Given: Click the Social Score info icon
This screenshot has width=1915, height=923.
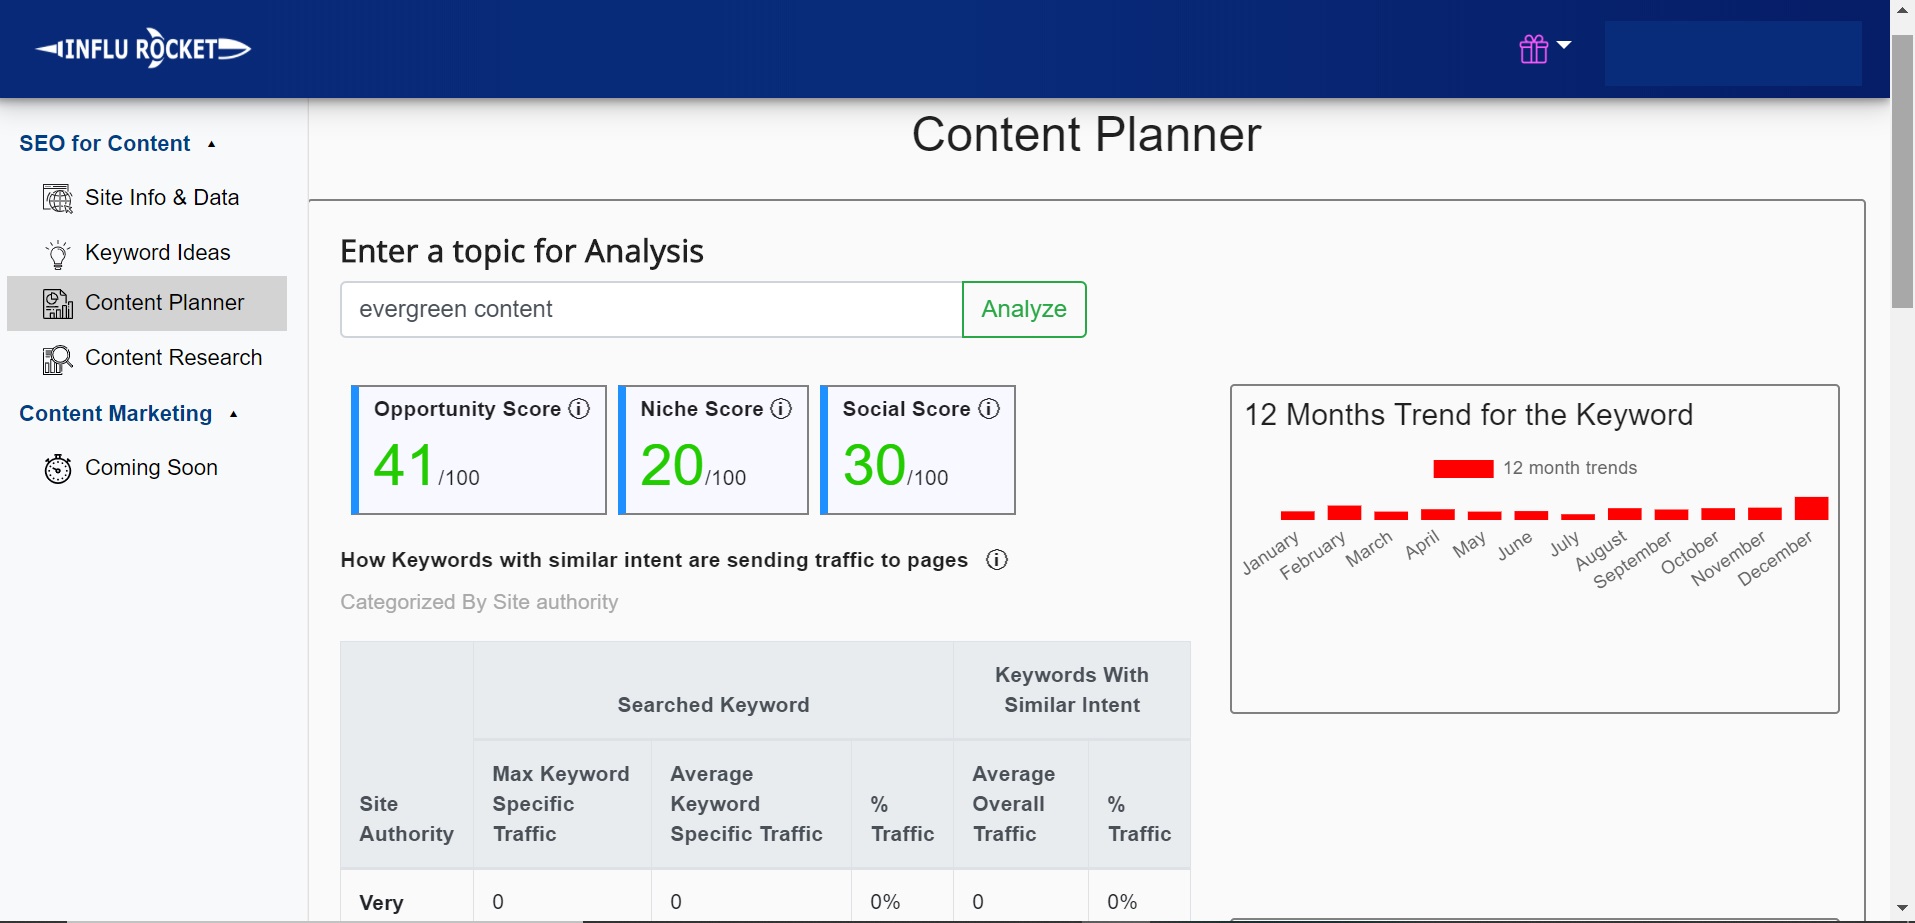Looking at the screenshot, I should point(989,409).
